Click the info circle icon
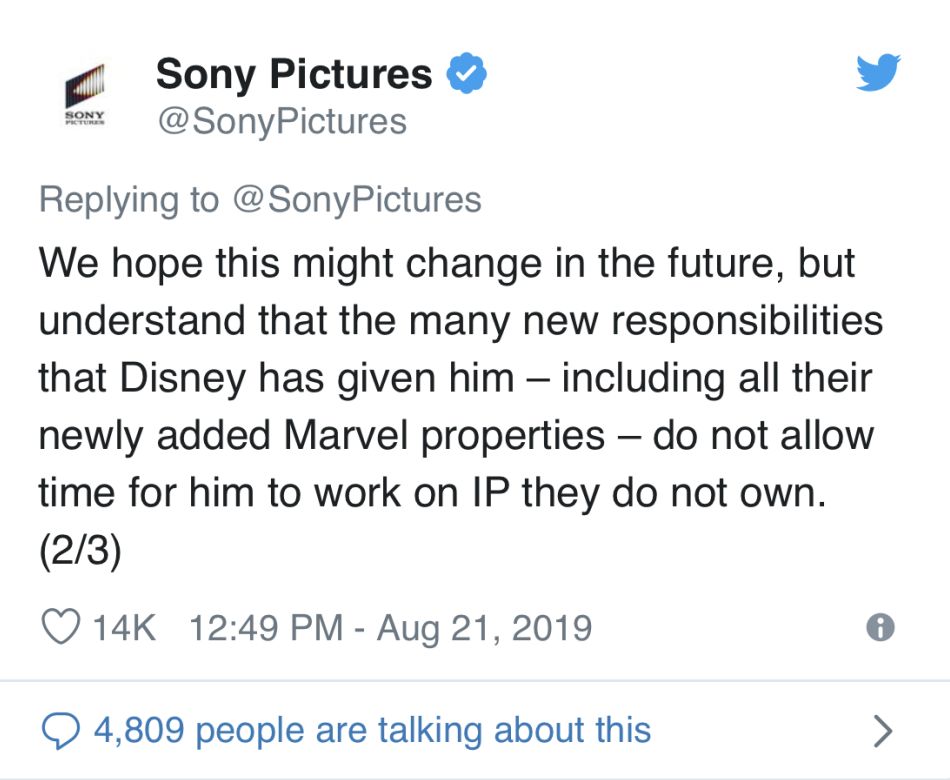Viewport: 950px width, 780px height. [880, 627]
